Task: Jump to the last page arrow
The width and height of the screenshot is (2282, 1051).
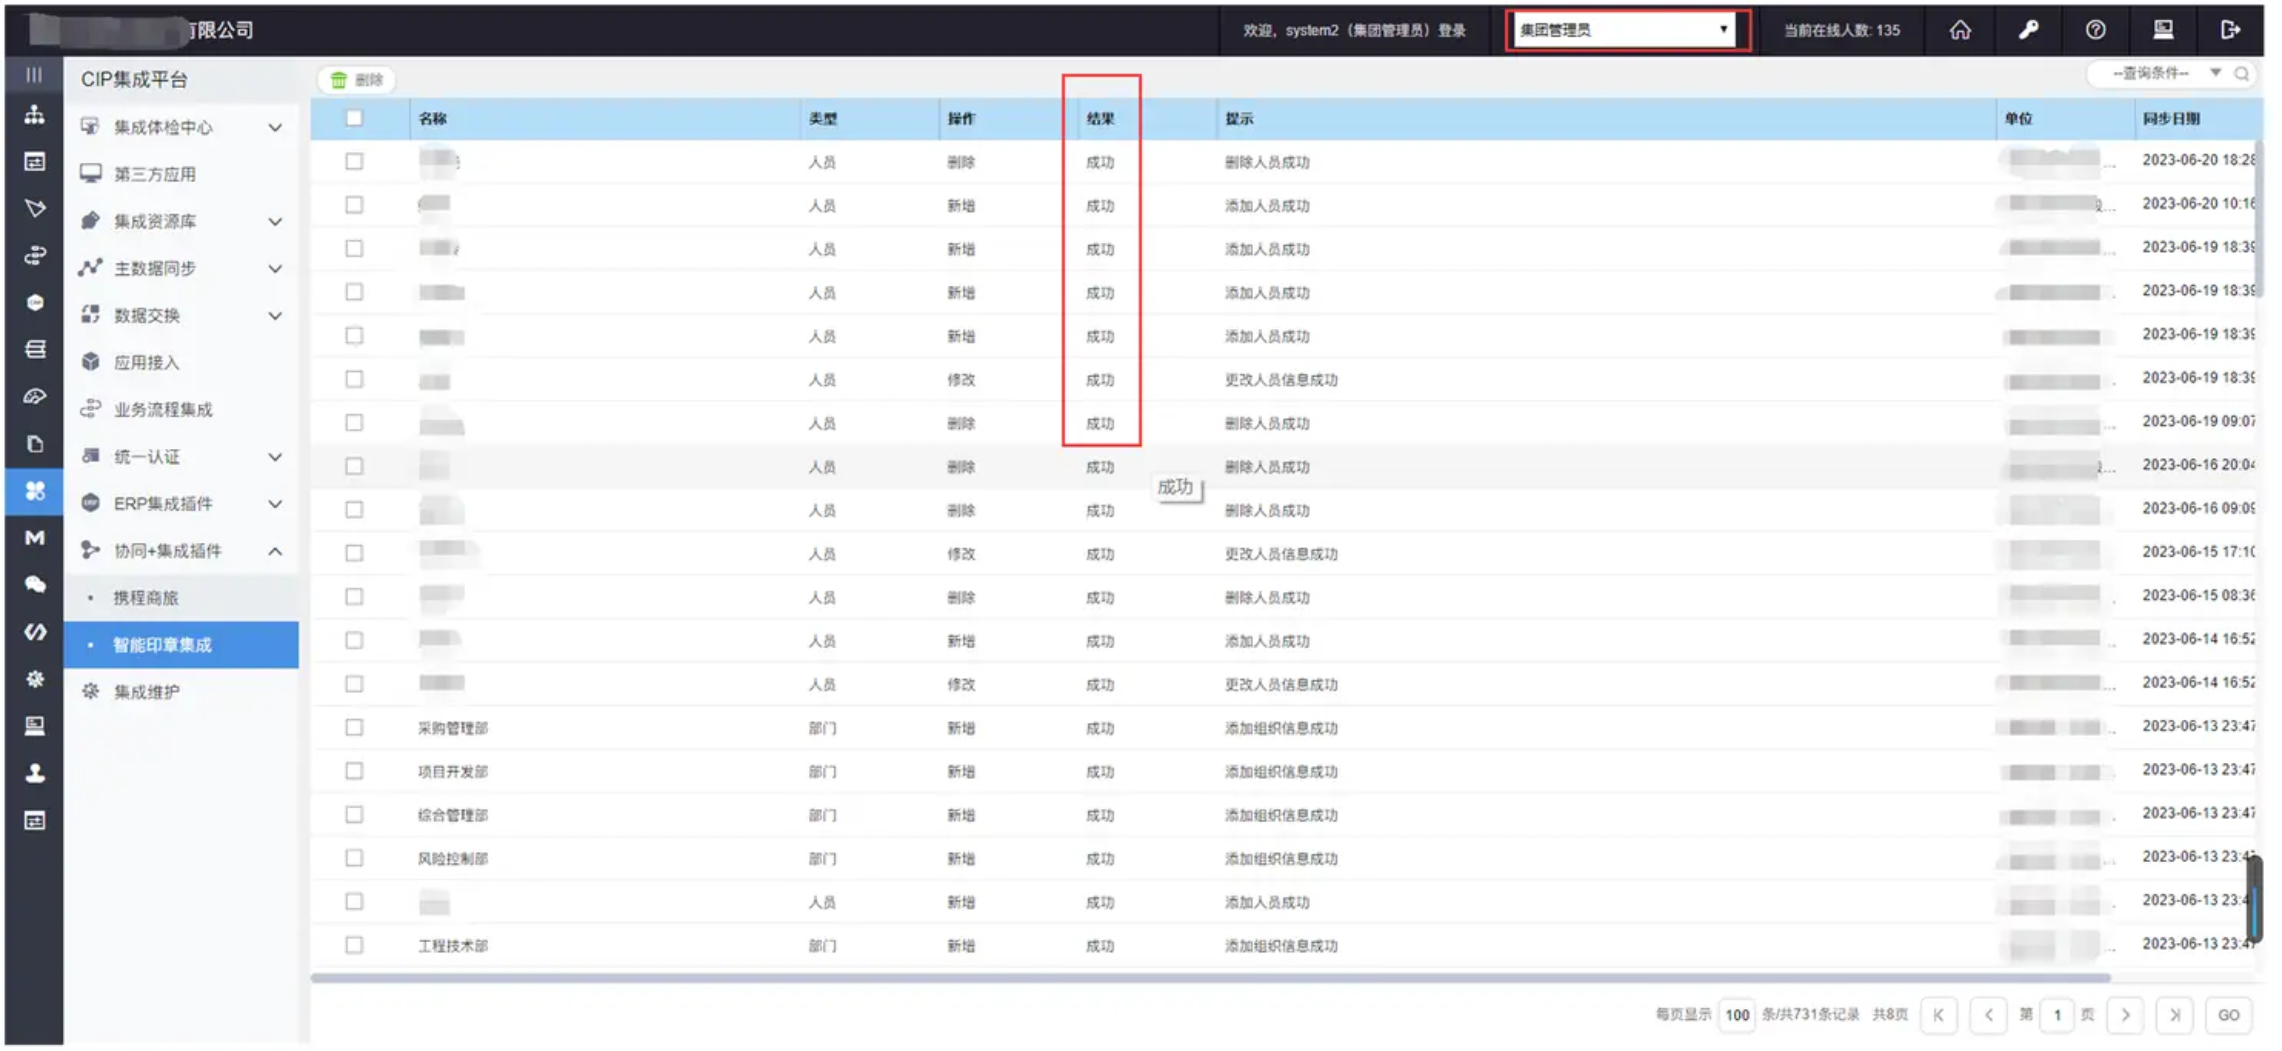Action: click(x=2174, y=1015)
